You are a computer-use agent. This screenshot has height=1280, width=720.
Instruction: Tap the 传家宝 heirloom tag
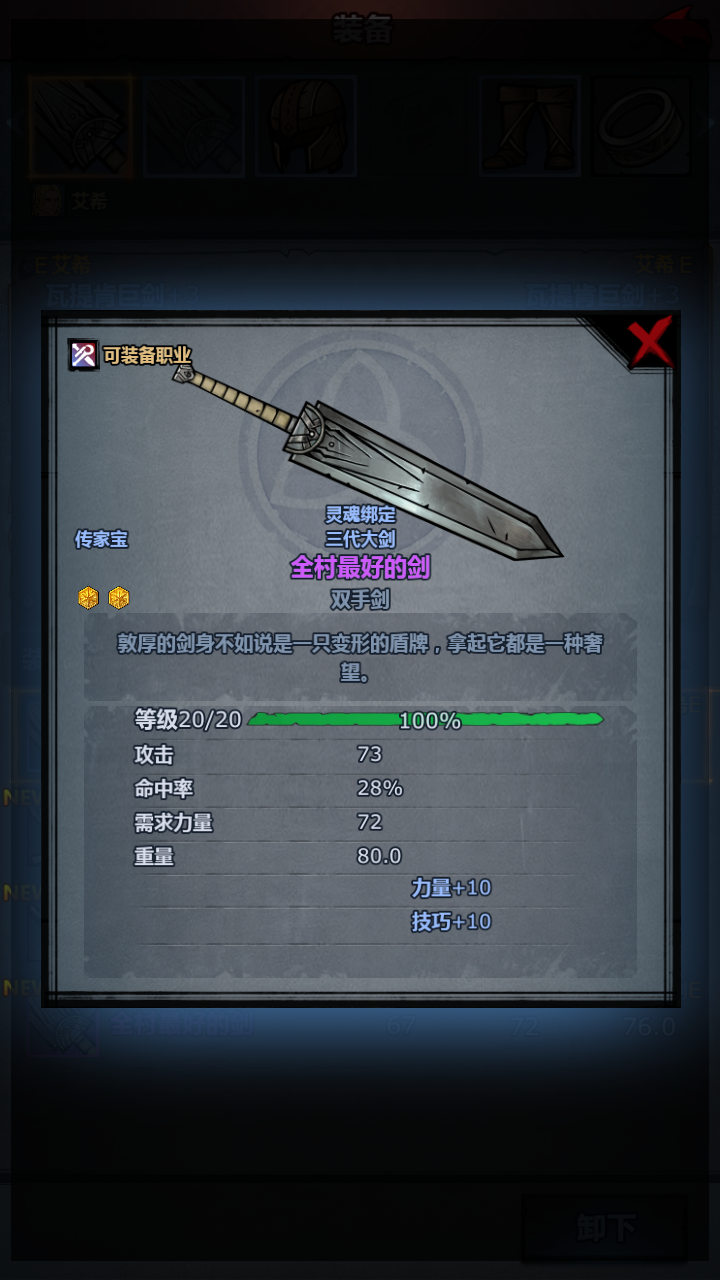point(101,539)
